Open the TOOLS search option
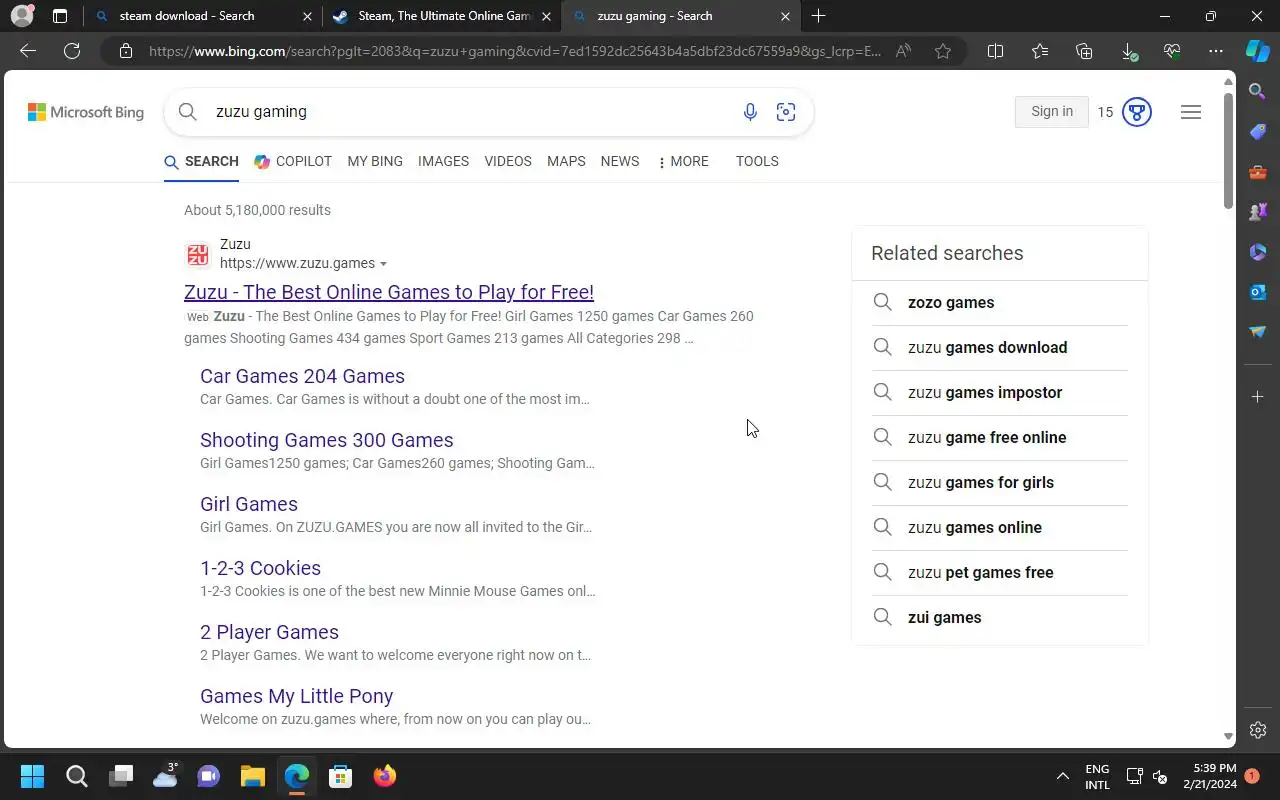The height and width of the screenshot is (800, 1280). coord(757,161)
